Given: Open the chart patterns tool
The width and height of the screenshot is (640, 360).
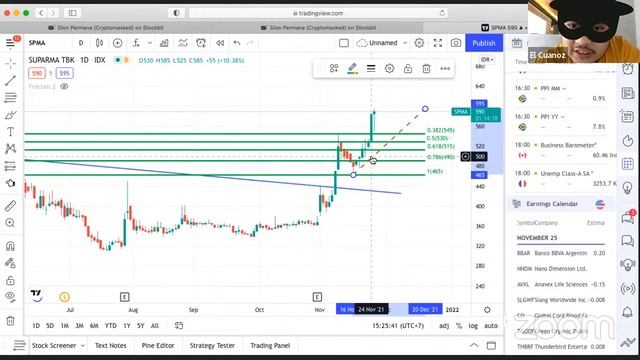Looking at the screenshot, I should [x=11, y=149].
